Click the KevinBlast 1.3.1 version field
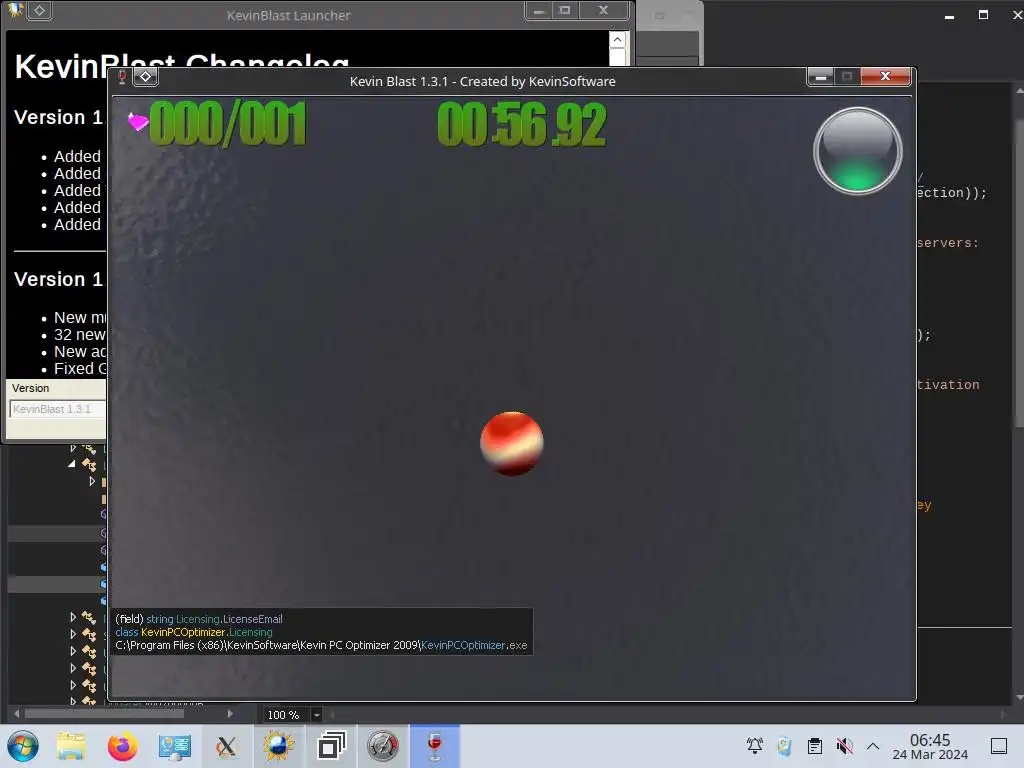Screen dimensions: 1024x768 tap(57, 409)
